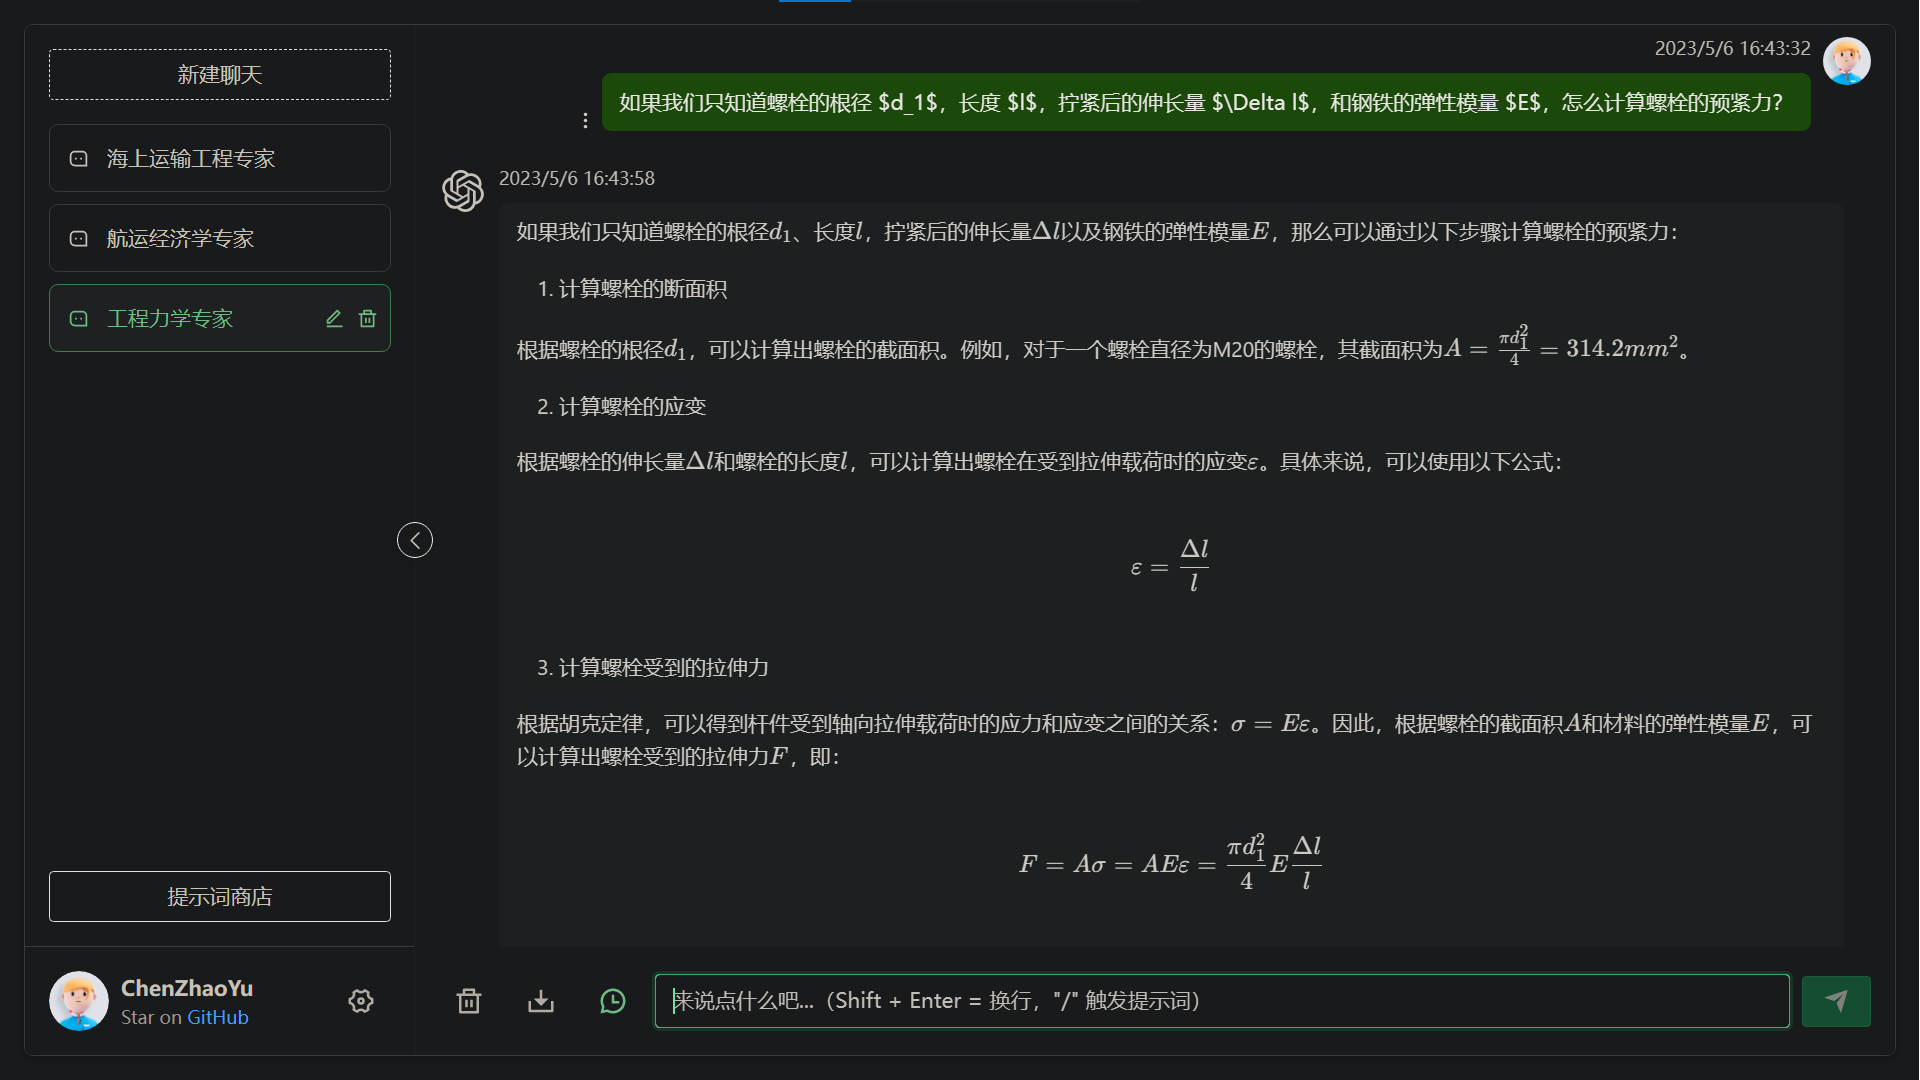Viewport: 1920px width, 1080px height.
Task: Click the chat bubble icon beside 海上运输工程专家
Action: [79, 158]
